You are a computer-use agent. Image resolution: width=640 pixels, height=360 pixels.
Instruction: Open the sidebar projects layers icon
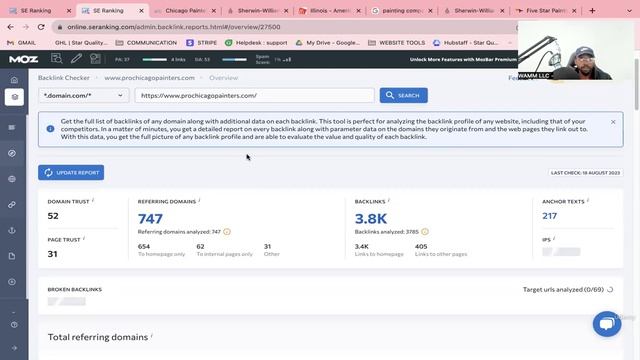pos(14,97)
